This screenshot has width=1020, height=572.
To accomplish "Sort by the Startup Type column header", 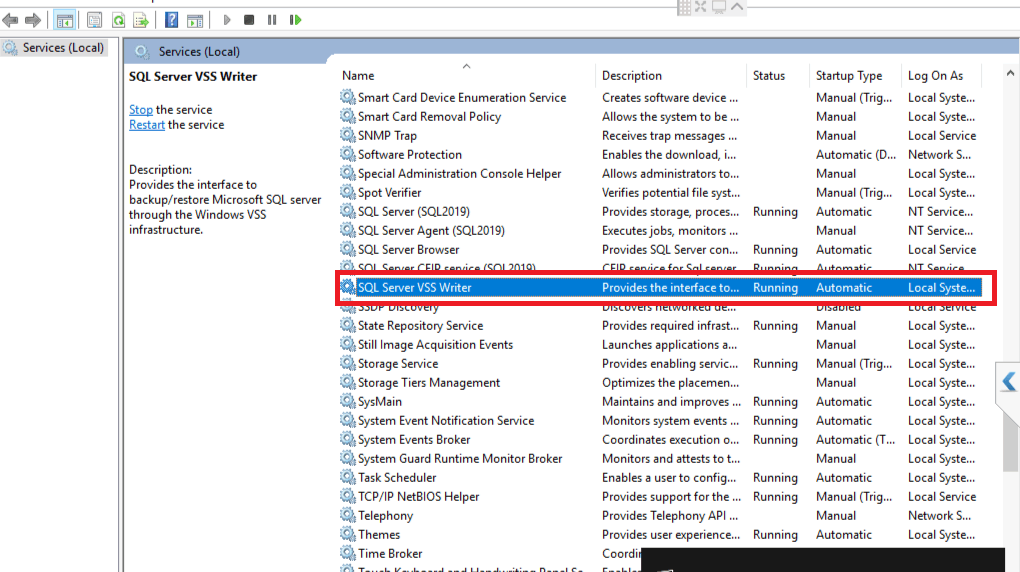I will [x=849, y=75].
